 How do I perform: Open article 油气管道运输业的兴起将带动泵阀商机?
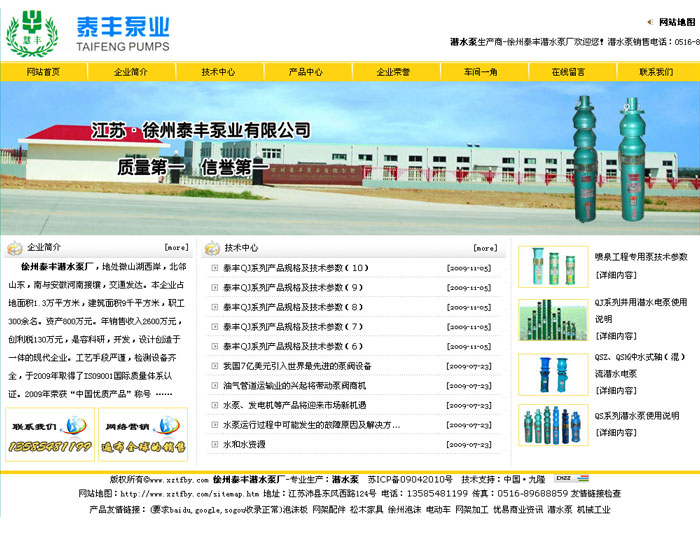tap(294, 386)
